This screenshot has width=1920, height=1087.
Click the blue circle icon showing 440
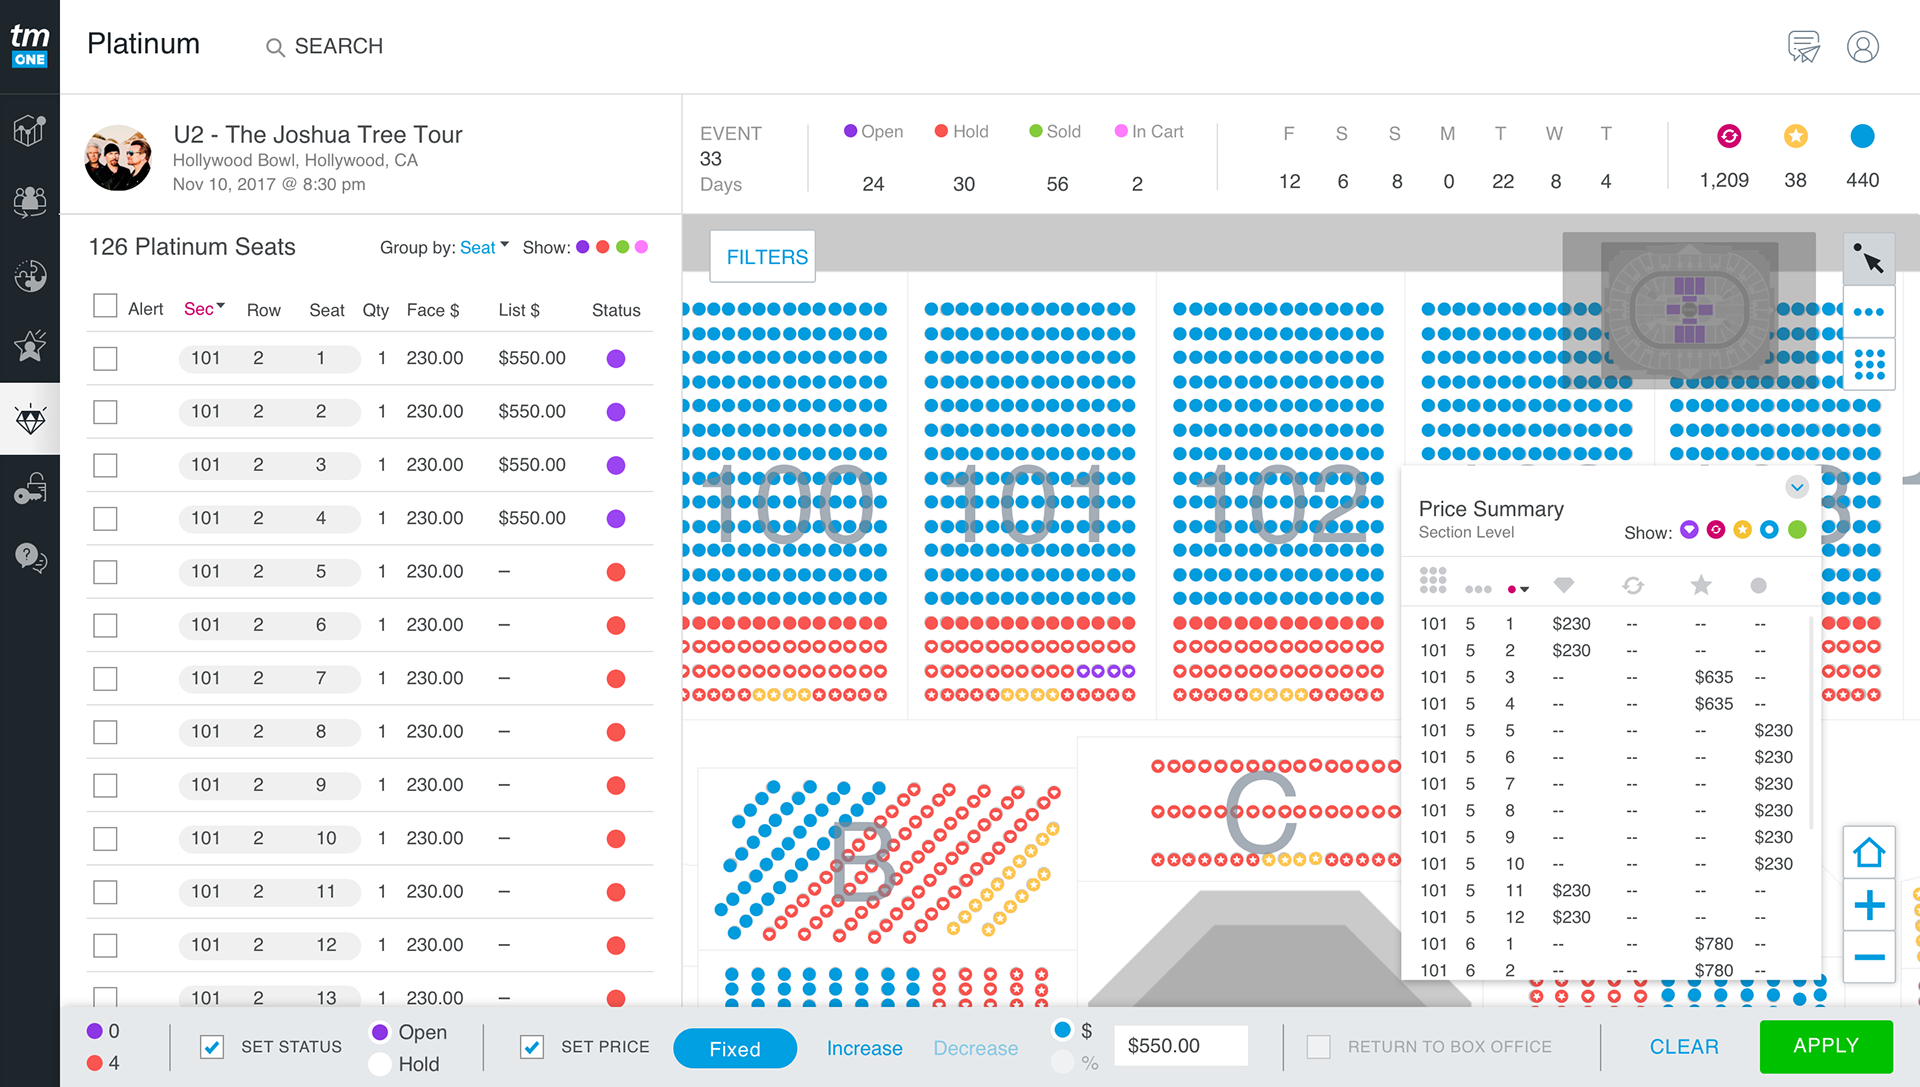1862,136
